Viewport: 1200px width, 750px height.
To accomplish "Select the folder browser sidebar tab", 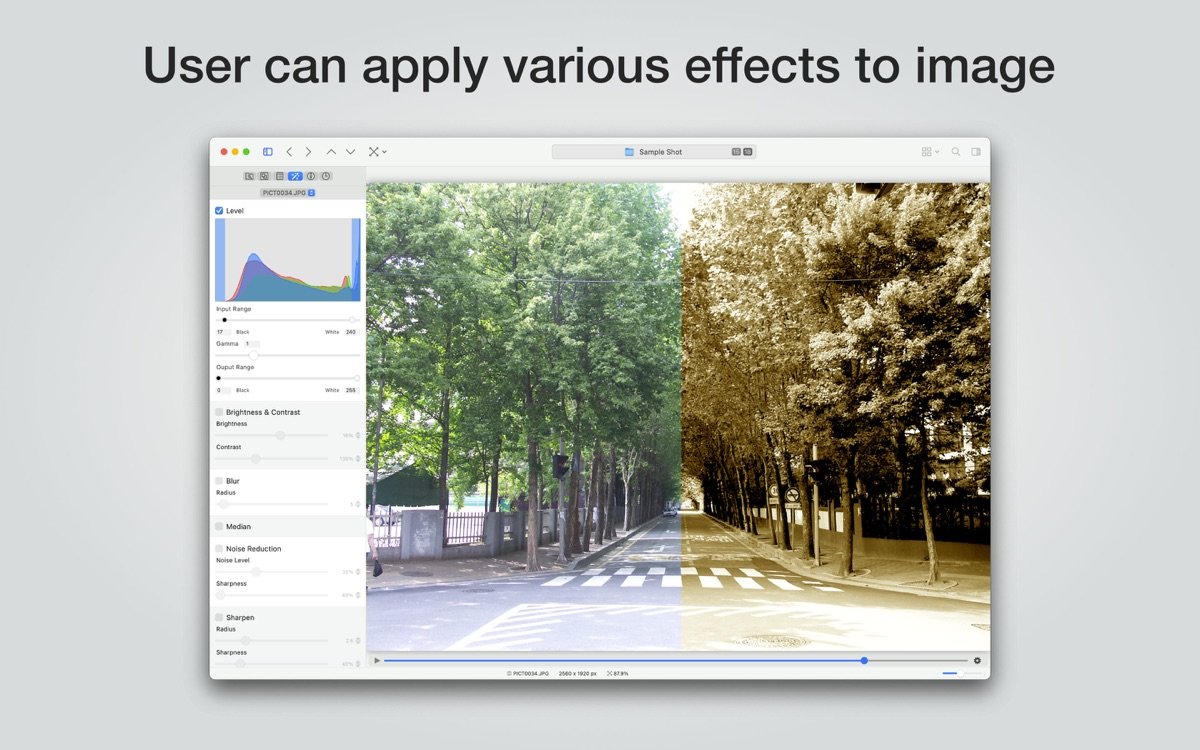I will (249, 176).
